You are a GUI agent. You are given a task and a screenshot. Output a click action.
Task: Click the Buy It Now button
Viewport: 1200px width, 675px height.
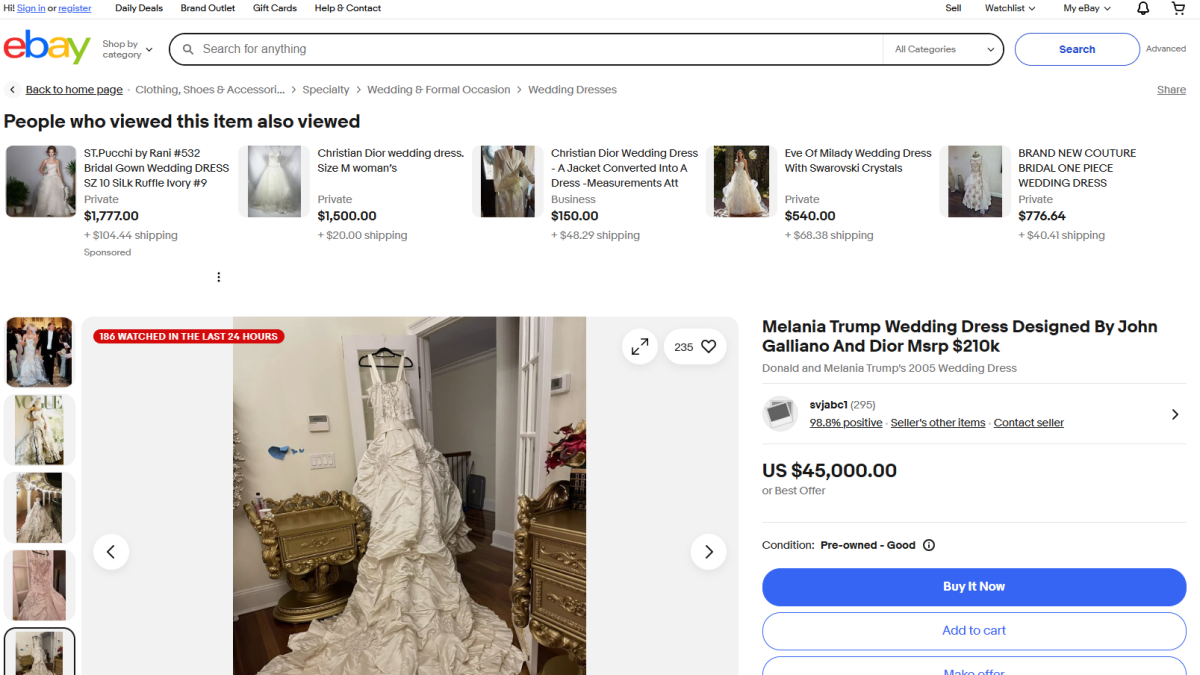click(x=973, y=587)
